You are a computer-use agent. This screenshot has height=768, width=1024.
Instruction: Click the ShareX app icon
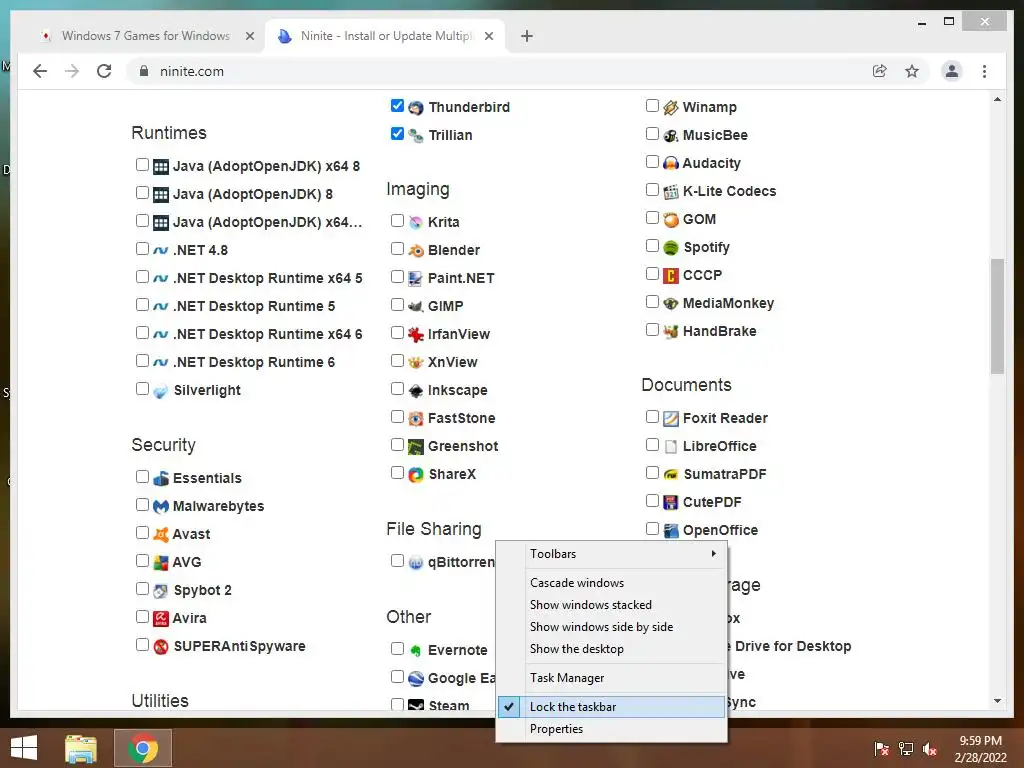(416, 475)
